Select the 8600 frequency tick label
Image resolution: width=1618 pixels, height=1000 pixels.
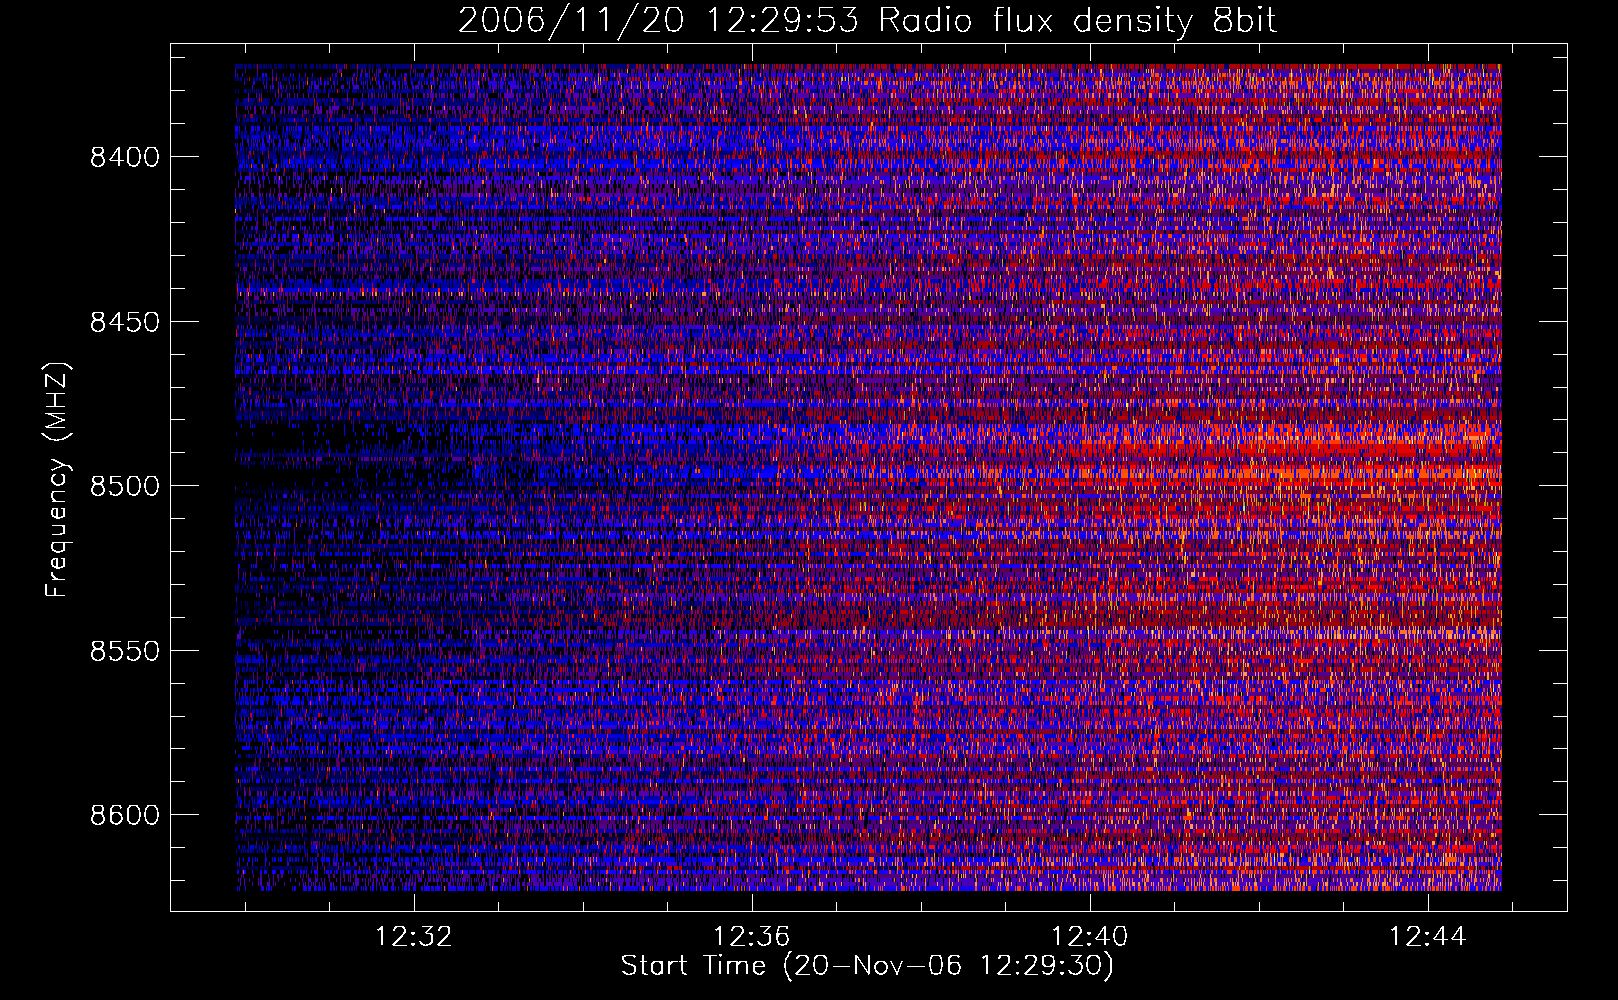125,815
